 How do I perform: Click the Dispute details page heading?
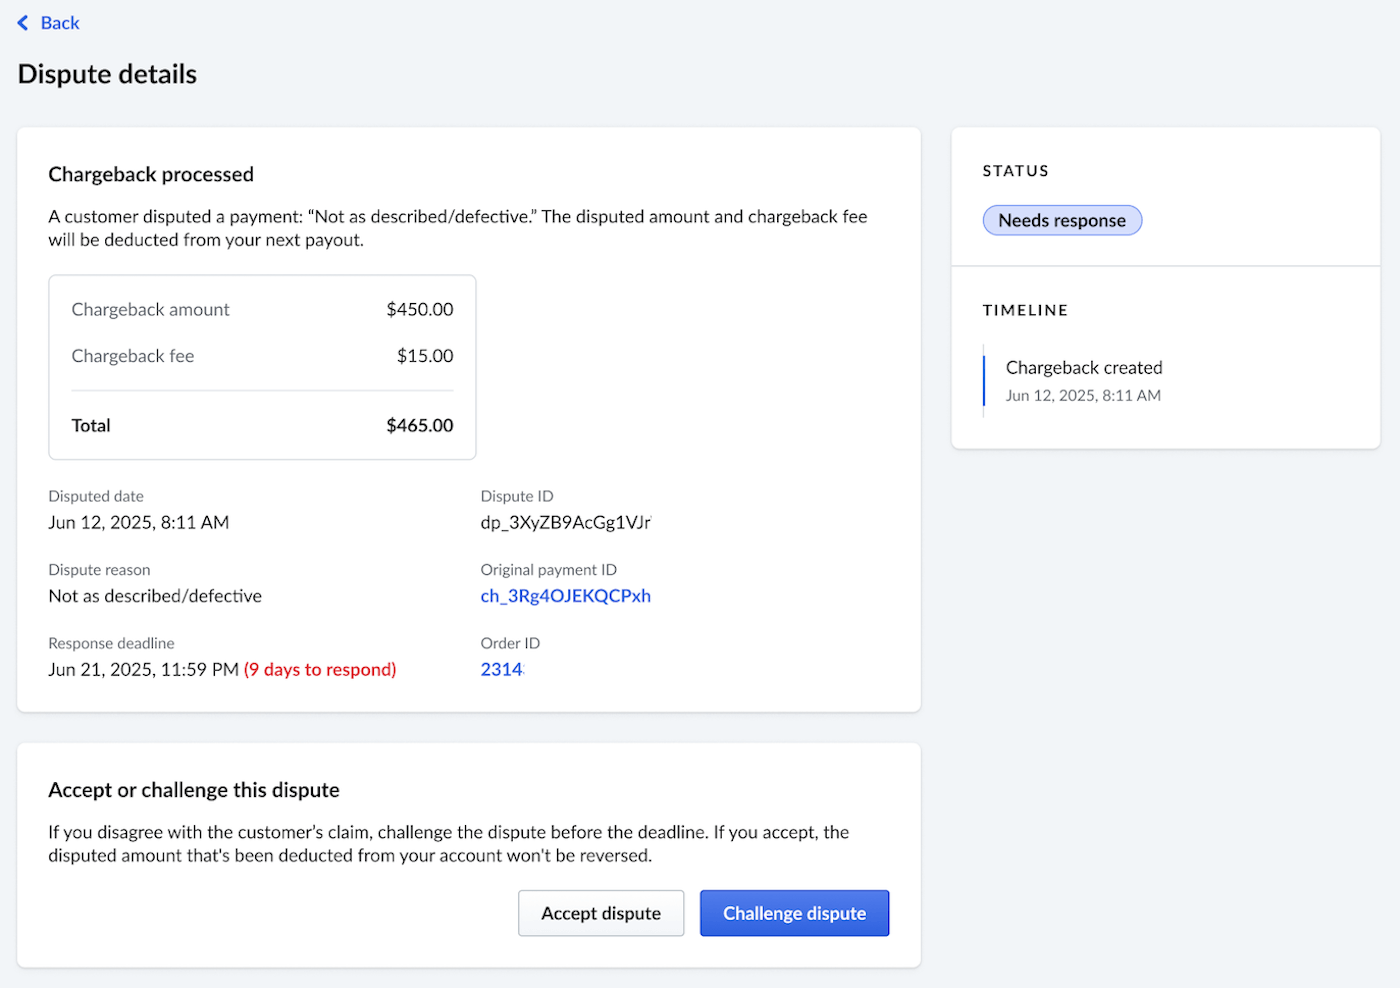(107, 73)
